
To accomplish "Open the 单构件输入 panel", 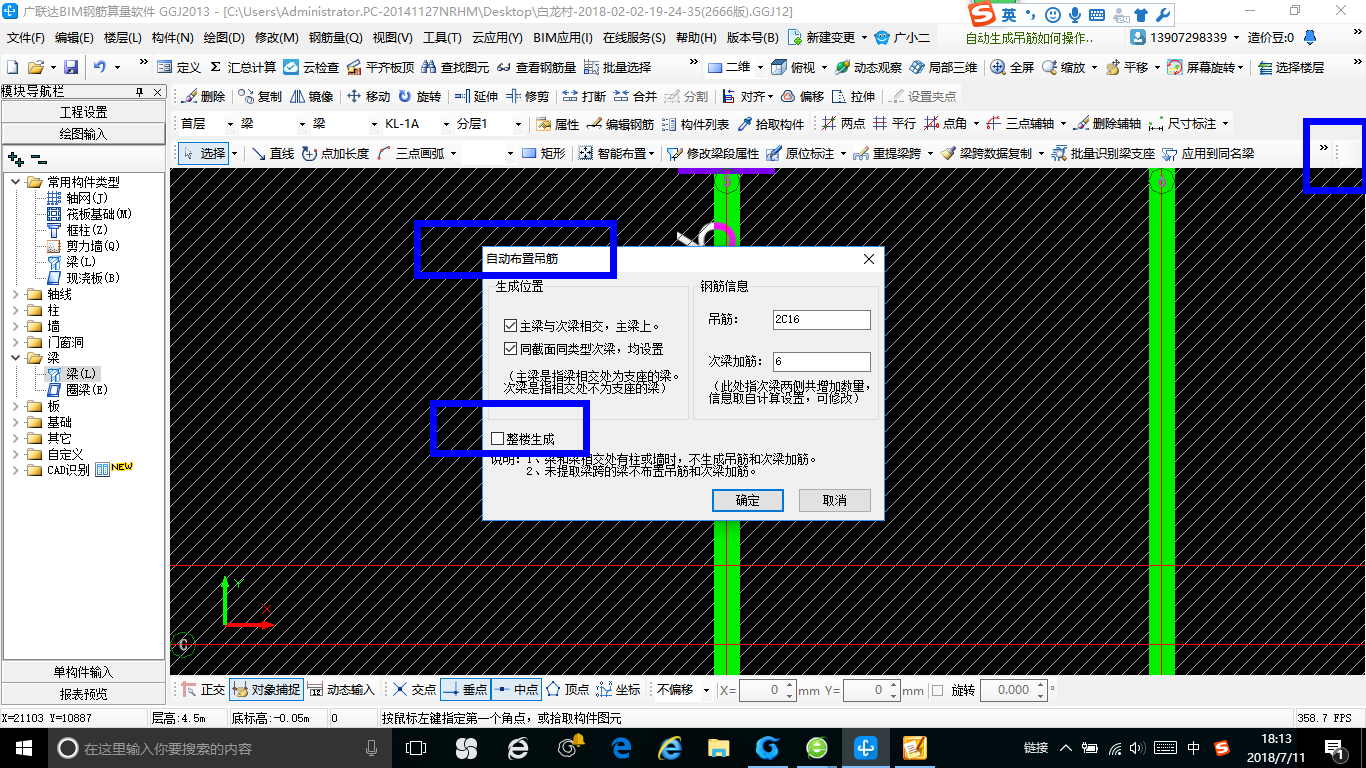I will pos(83,672).
